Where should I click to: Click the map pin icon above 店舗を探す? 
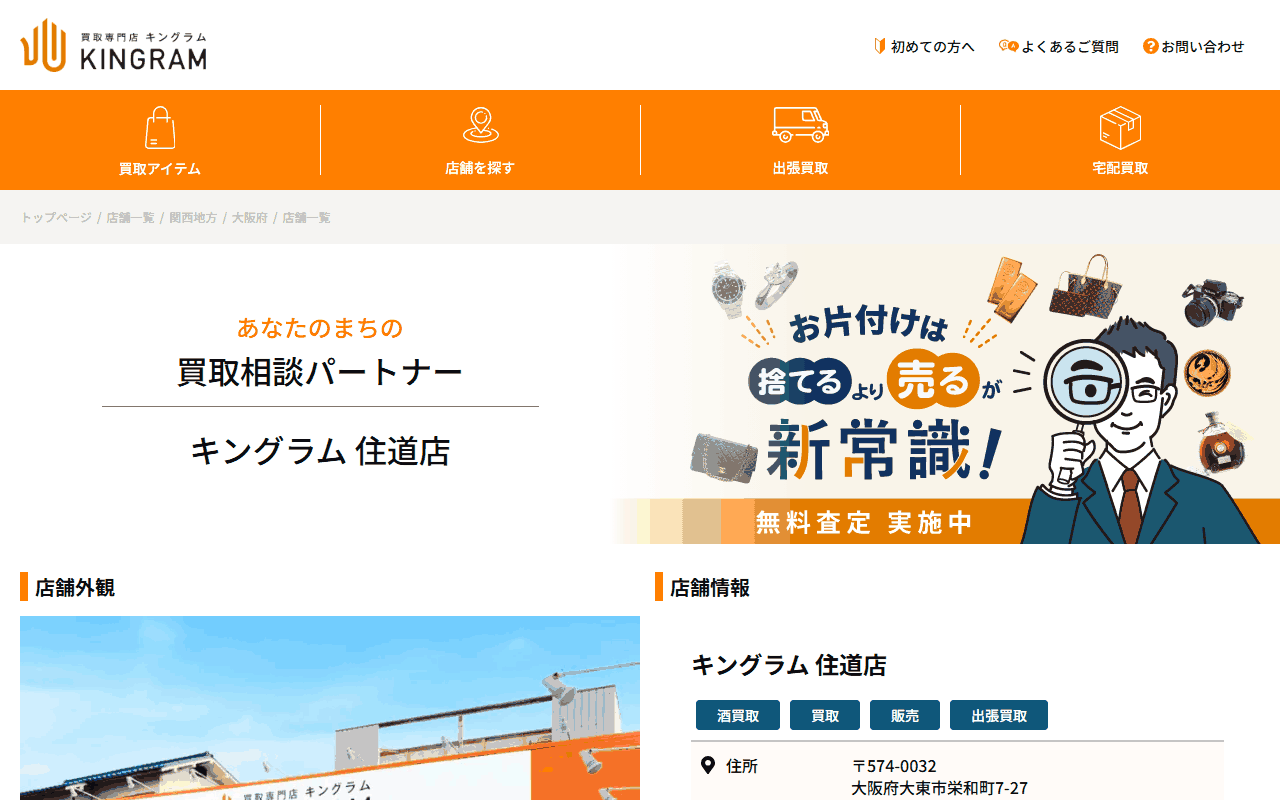pos(480,126)
